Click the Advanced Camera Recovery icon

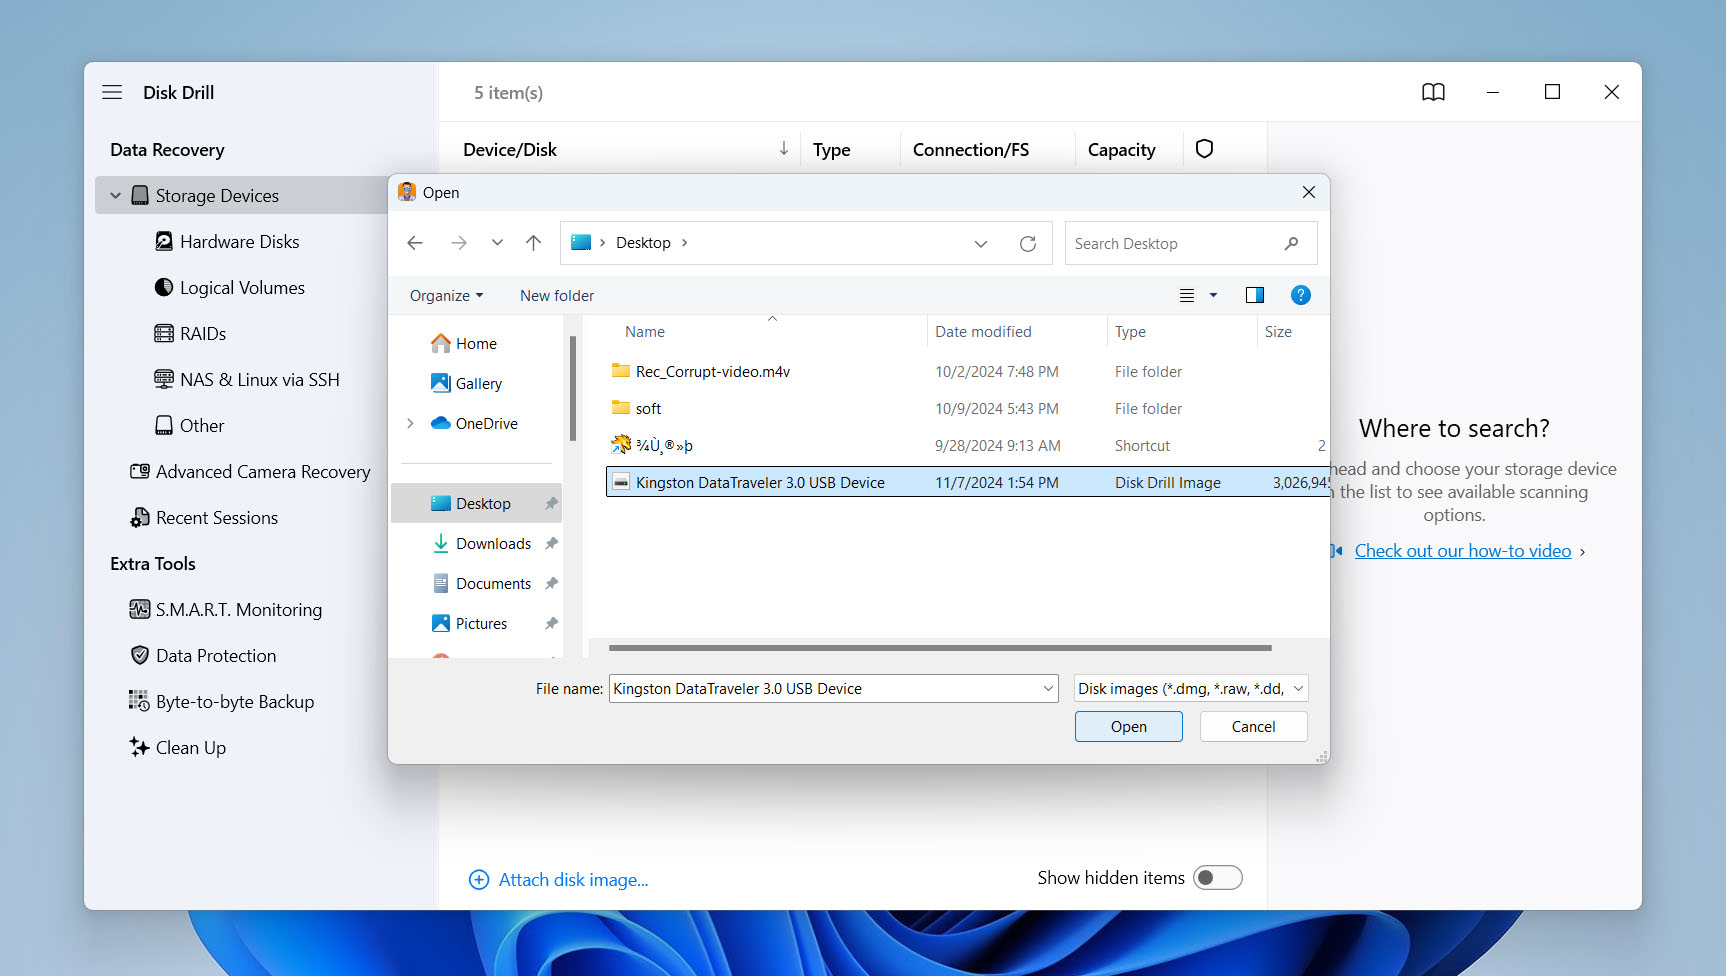point(140,471)
